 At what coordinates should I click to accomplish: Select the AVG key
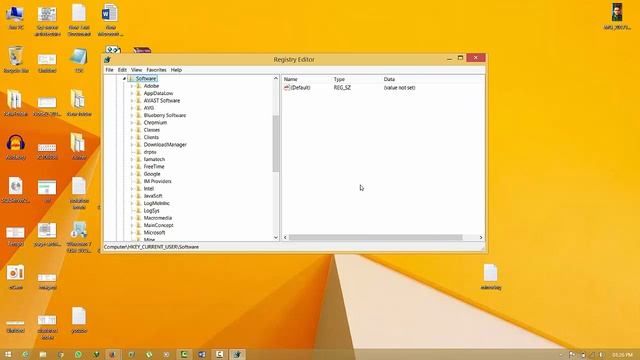(x=149, y=108)
